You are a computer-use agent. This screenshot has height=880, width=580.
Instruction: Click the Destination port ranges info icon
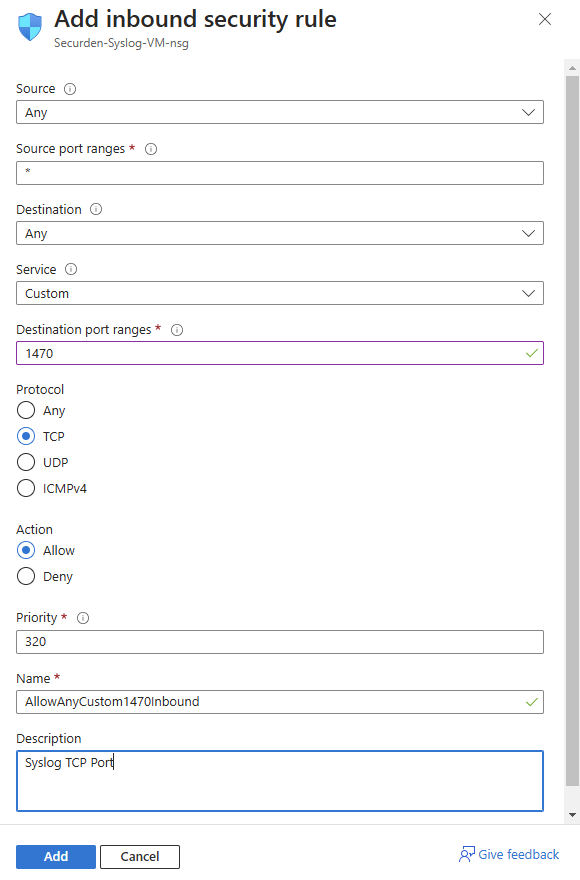pos(177,330)
